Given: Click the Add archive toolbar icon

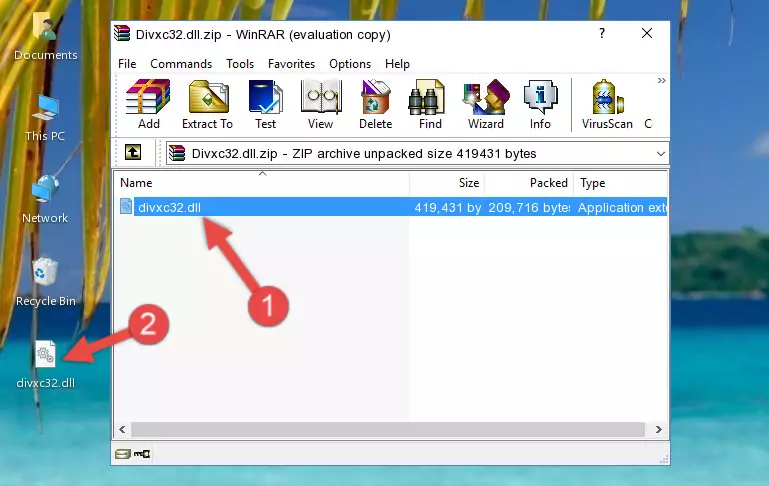Looking at the screenshot, I should [x=148, y=104].
